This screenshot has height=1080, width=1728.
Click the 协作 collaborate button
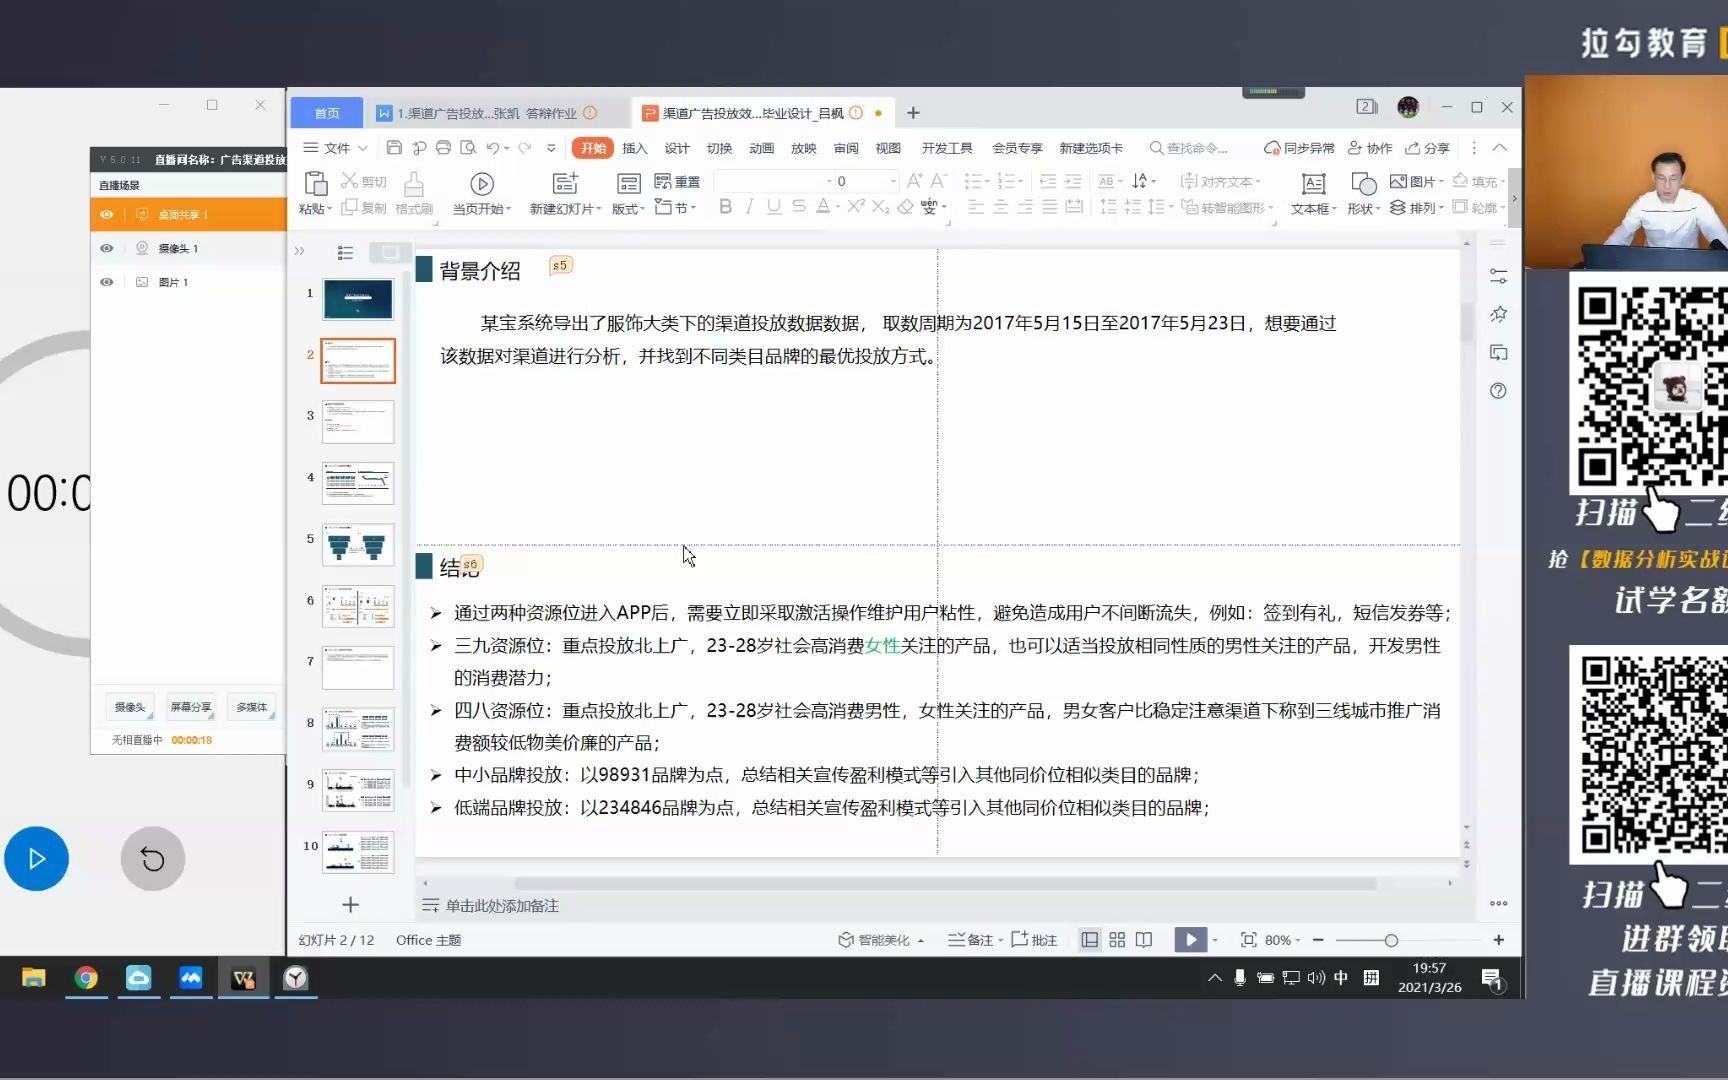pyautogui.click(x=1370, y=148)
